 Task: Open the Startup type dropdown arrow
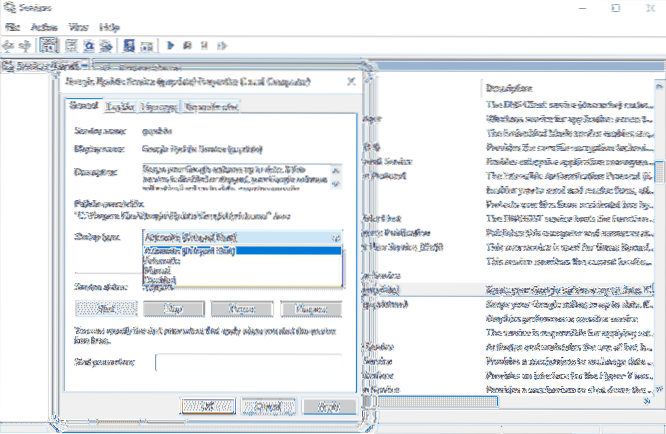point(334,236)
